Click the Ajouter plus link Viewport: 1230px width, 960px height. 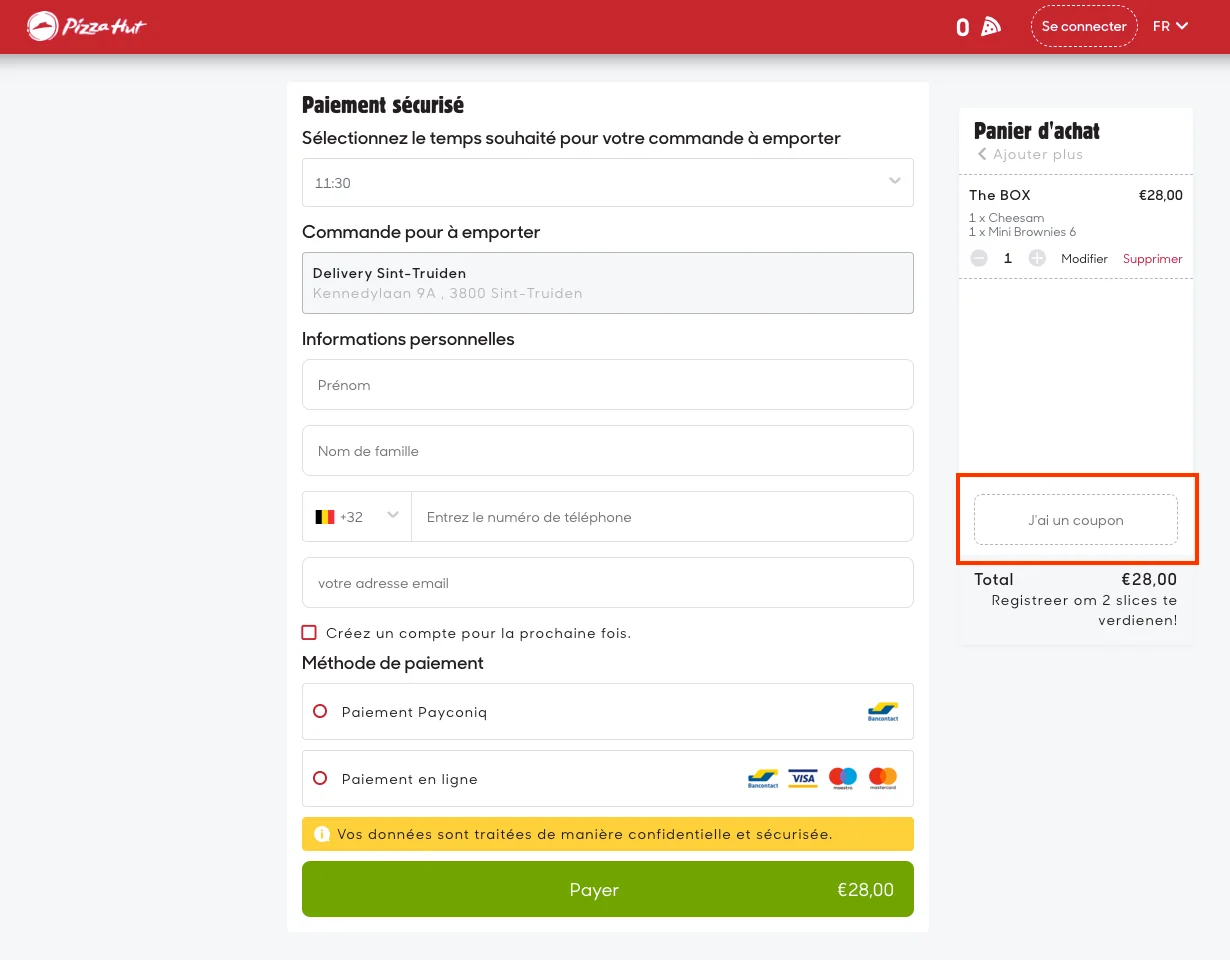1030,154
